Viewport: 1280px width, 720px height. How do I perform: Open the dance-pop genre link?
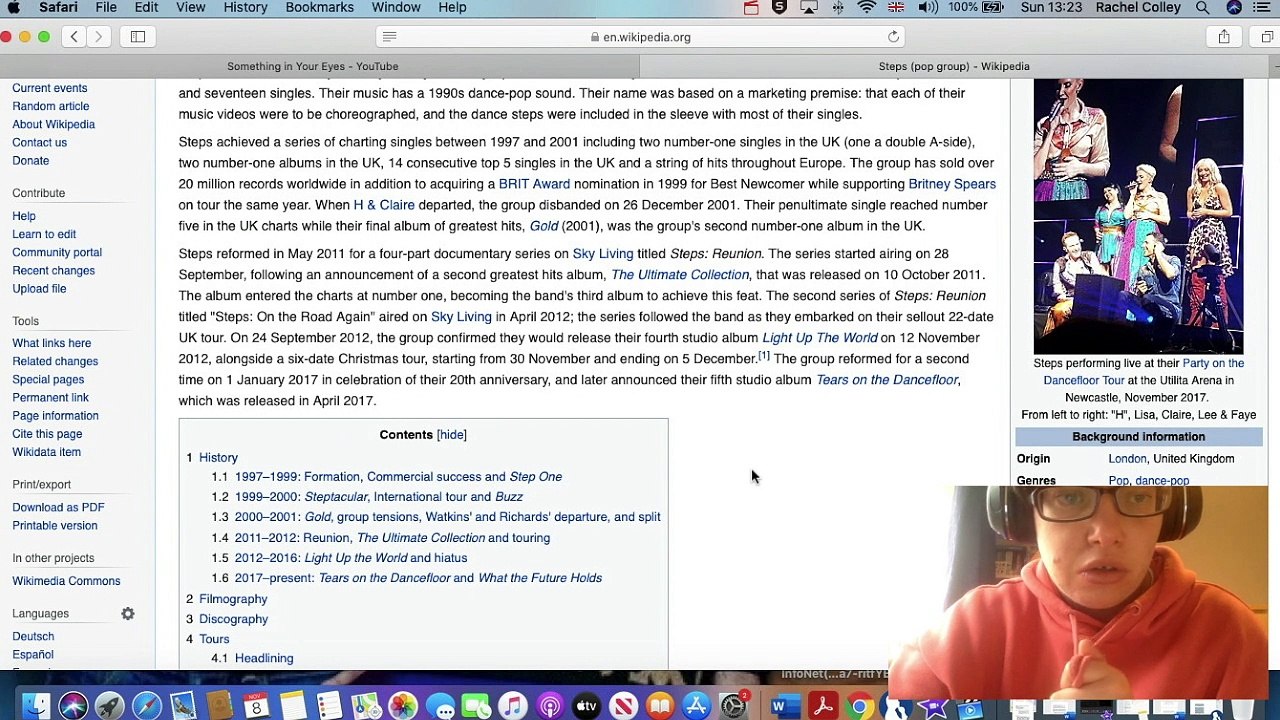[1162, 481]
